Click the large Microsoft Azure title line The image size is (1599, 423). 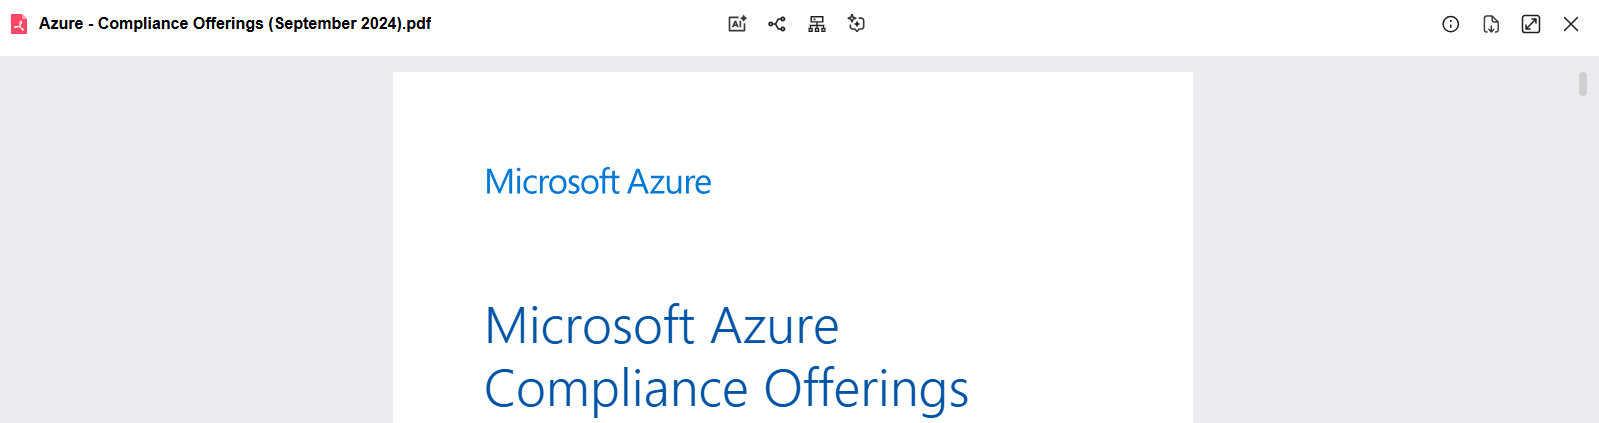pos(662,326)
